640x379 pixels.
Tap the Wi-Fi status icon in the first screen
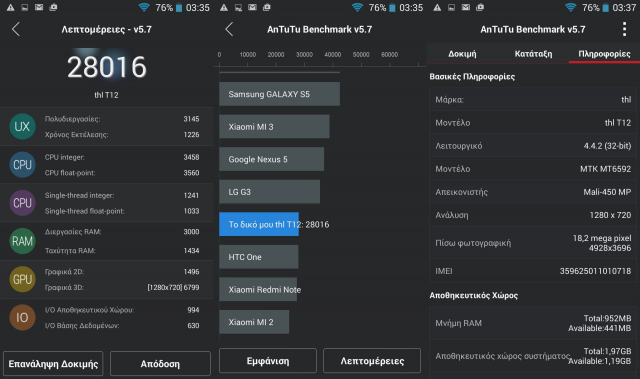point(144,7)
